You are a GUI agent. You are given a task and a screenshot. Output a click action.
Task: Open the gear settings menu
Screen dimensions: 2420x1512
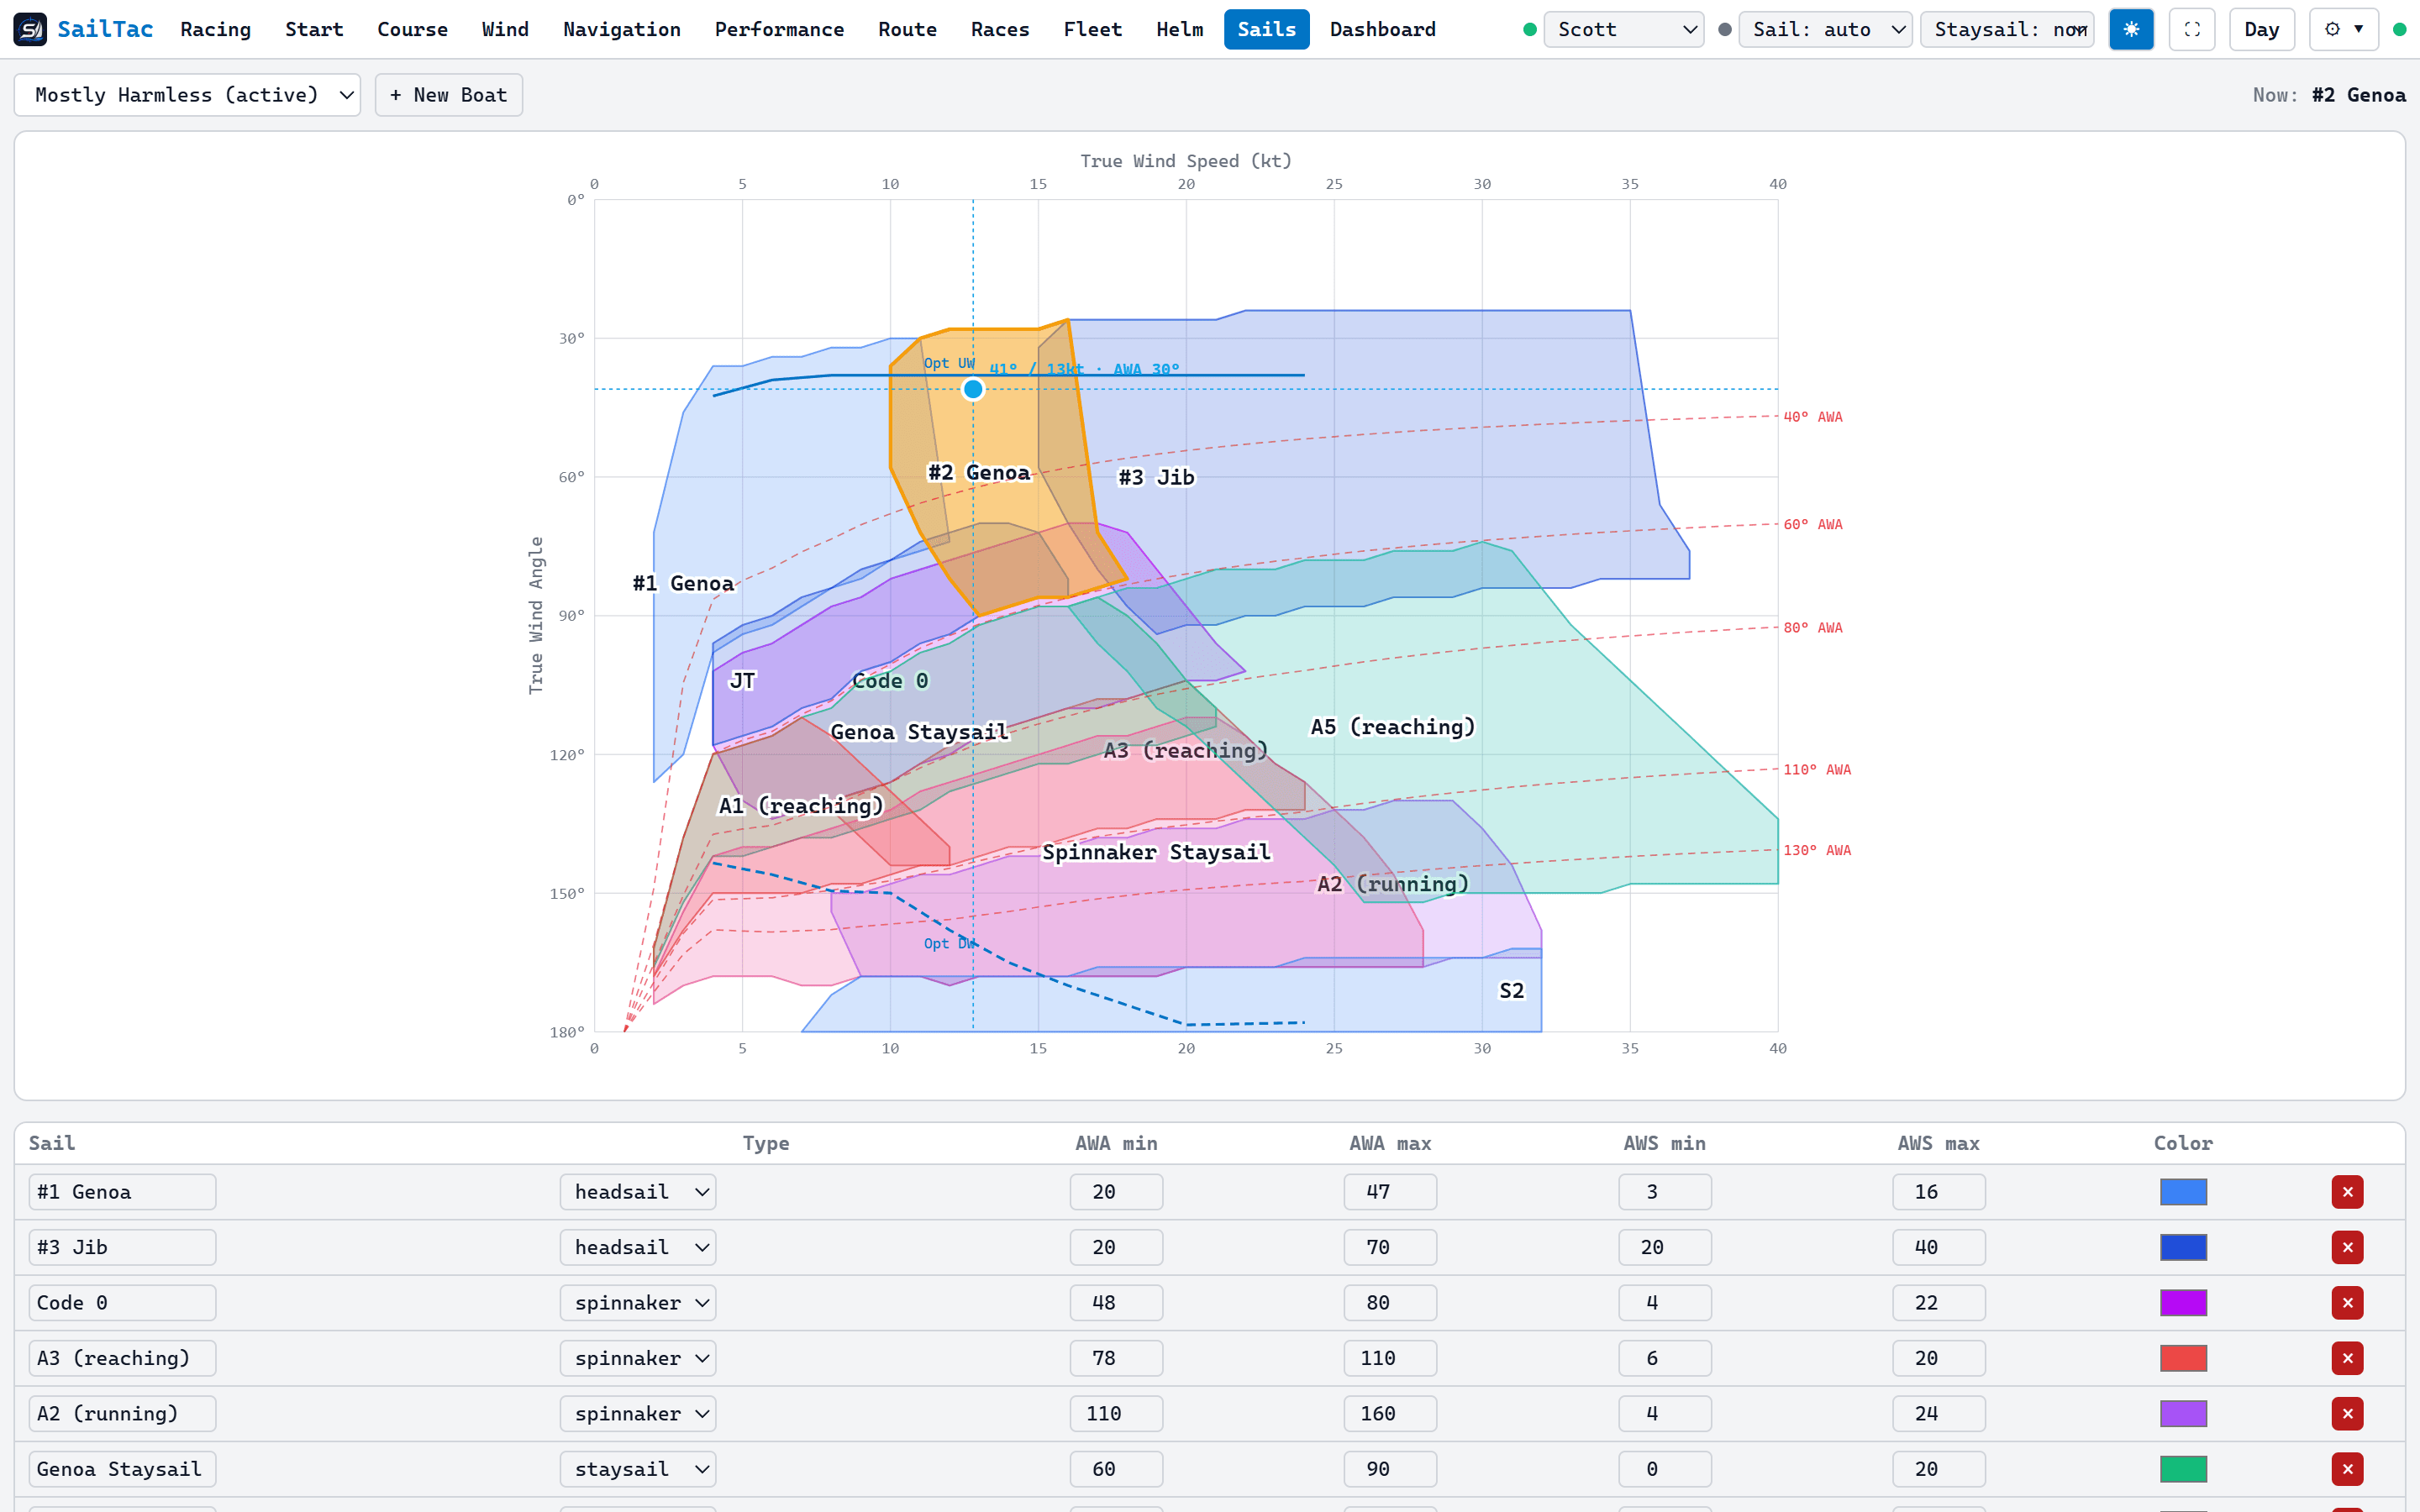(2343, 29)
